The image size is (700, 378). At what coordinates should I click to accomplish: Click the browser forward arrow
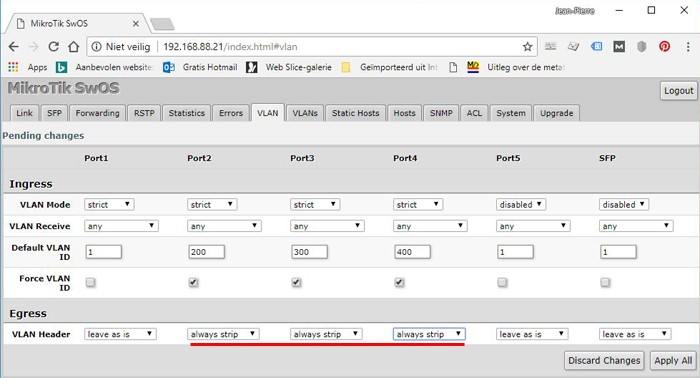point(33,46)
